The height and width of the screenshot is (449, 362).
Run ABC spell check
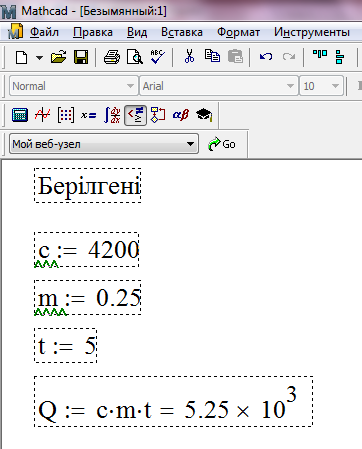(157, 57)
